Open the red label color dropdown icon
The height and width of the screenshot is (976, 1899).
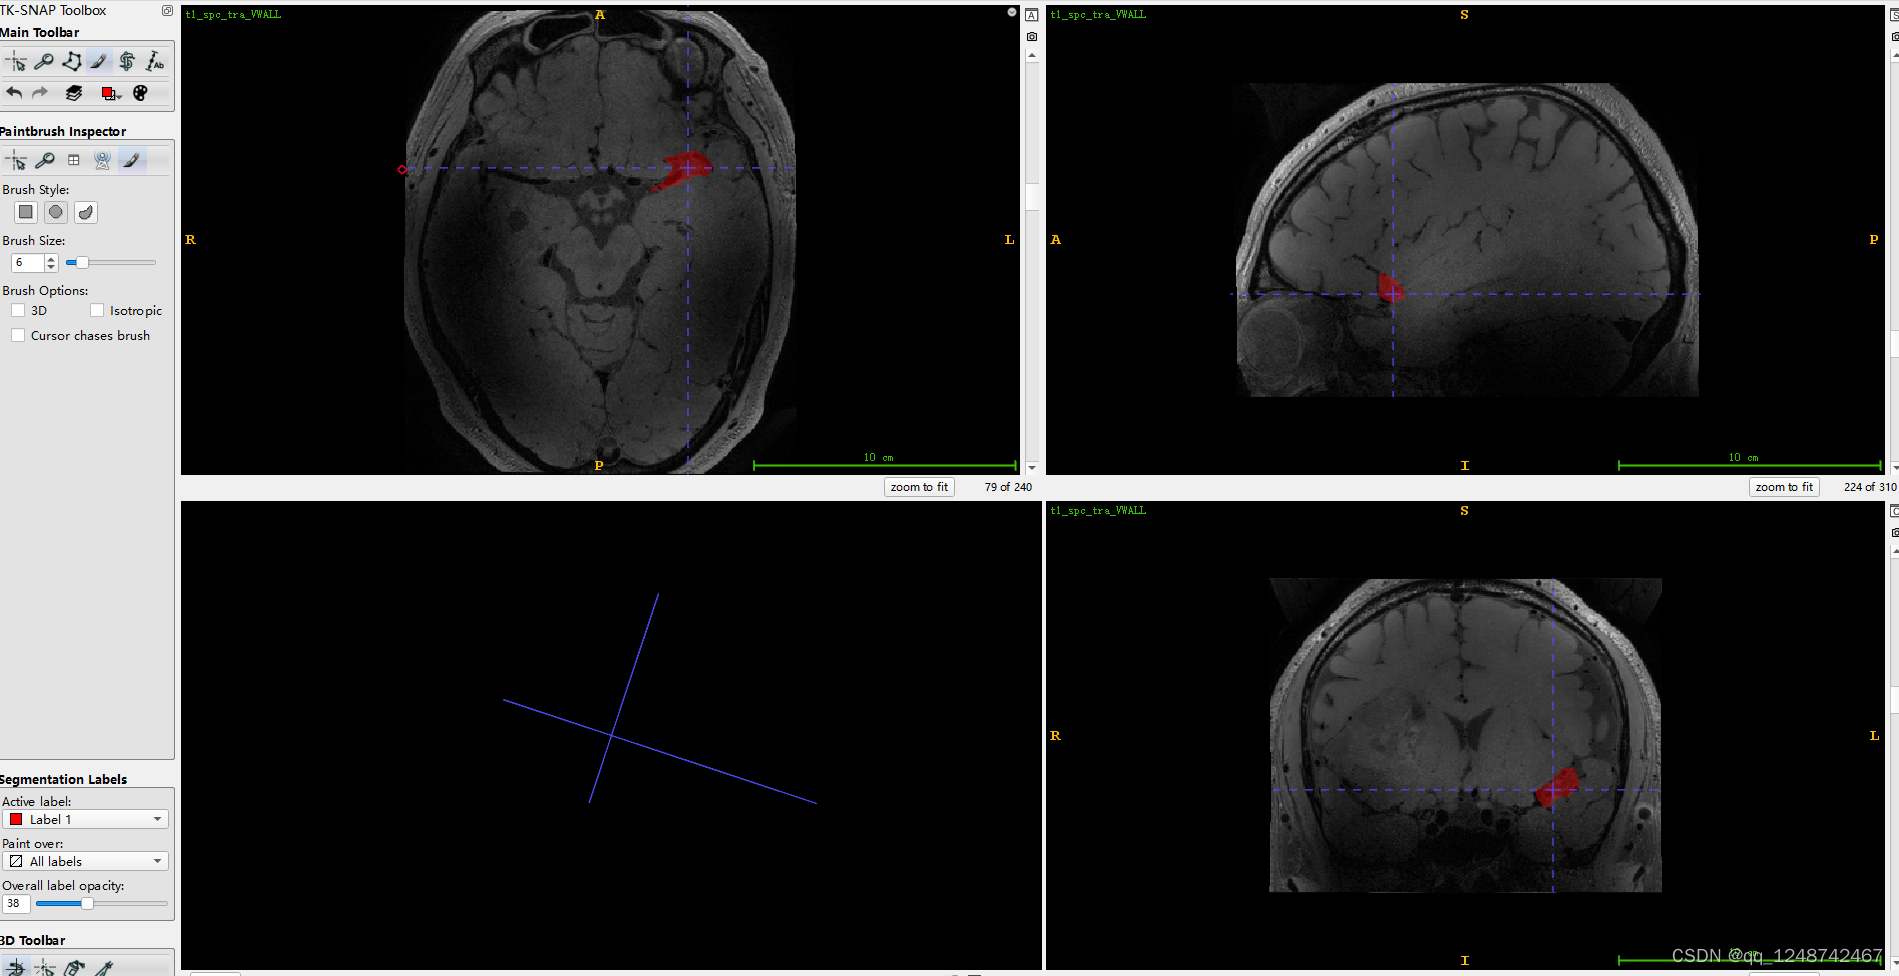(x=111, y=93)
